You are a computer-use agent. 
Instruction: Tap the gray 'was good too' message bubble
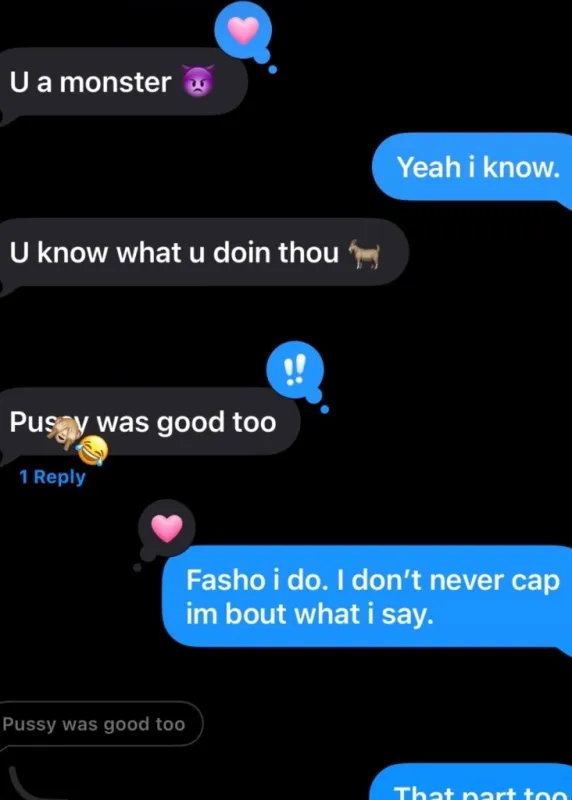(x=150, y=421)
